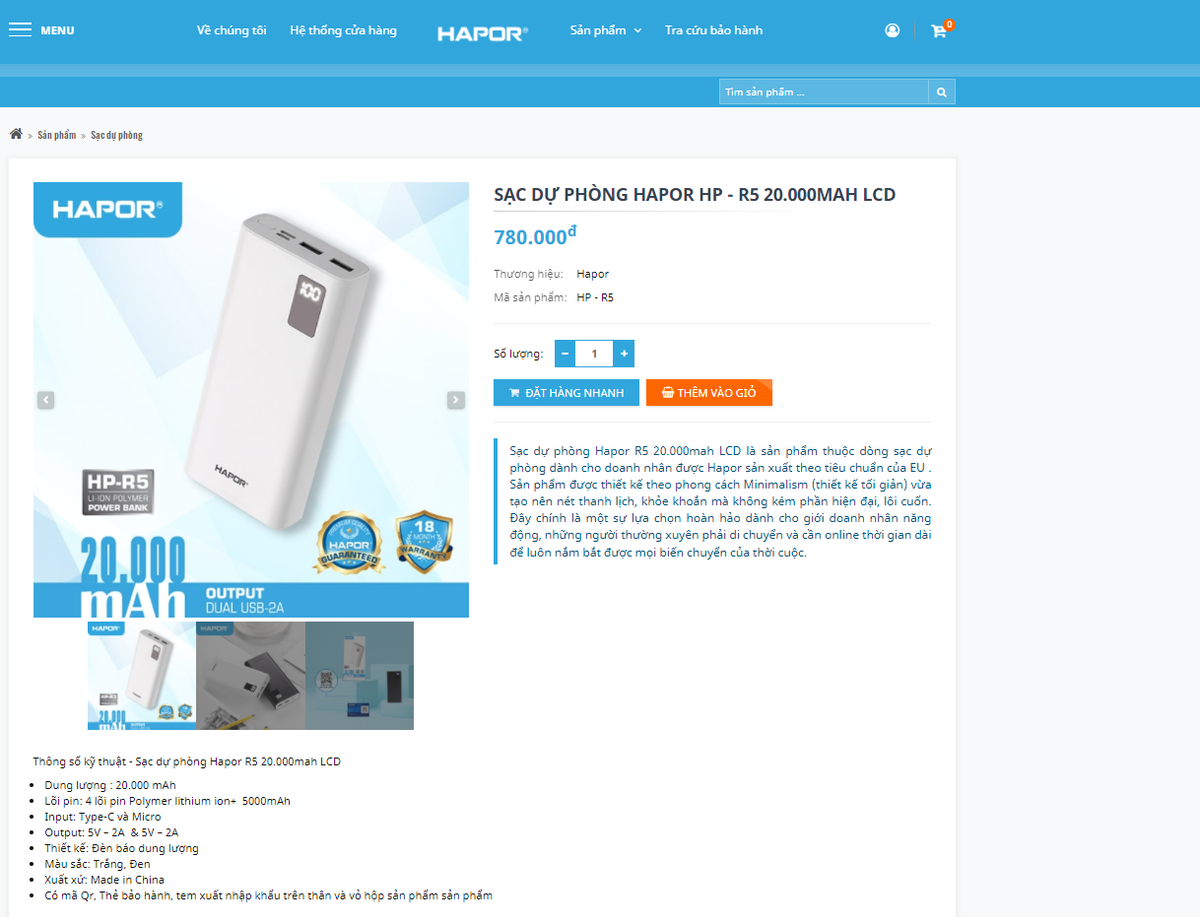1200x917 pixels.
Task: Show previous product image arrow
Action: tap(46, 400)
